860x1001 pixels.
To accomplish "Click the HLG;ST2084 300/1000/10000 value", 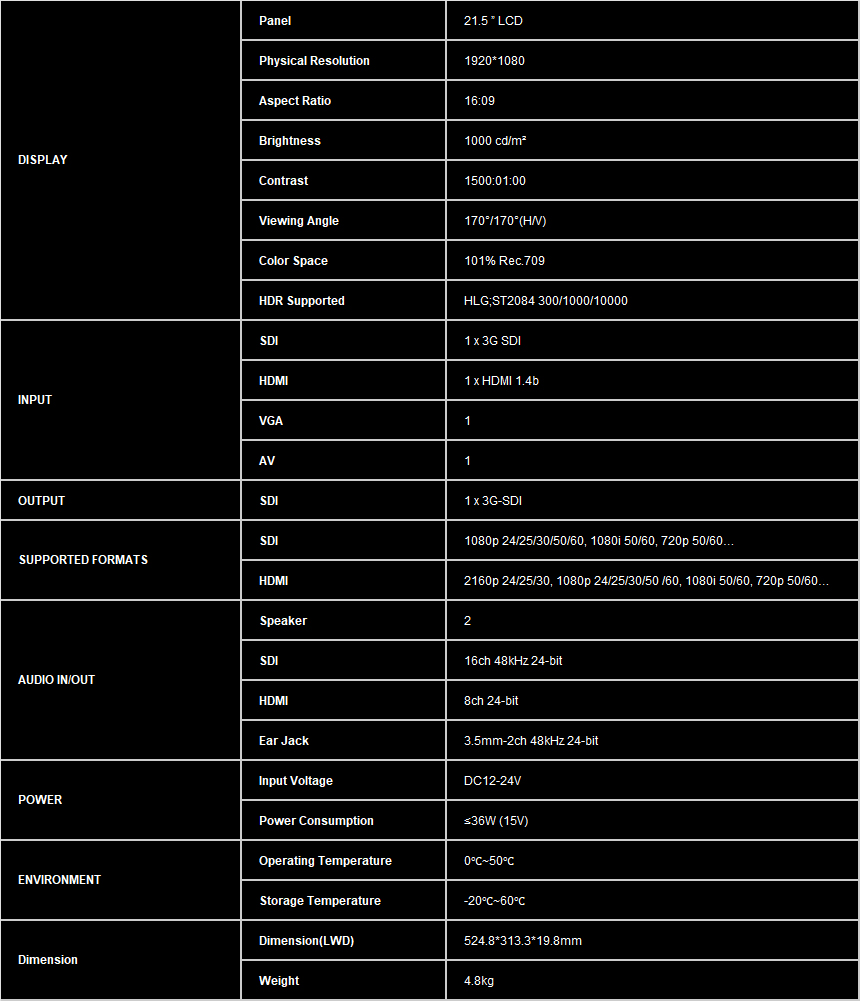I will 546,301.
